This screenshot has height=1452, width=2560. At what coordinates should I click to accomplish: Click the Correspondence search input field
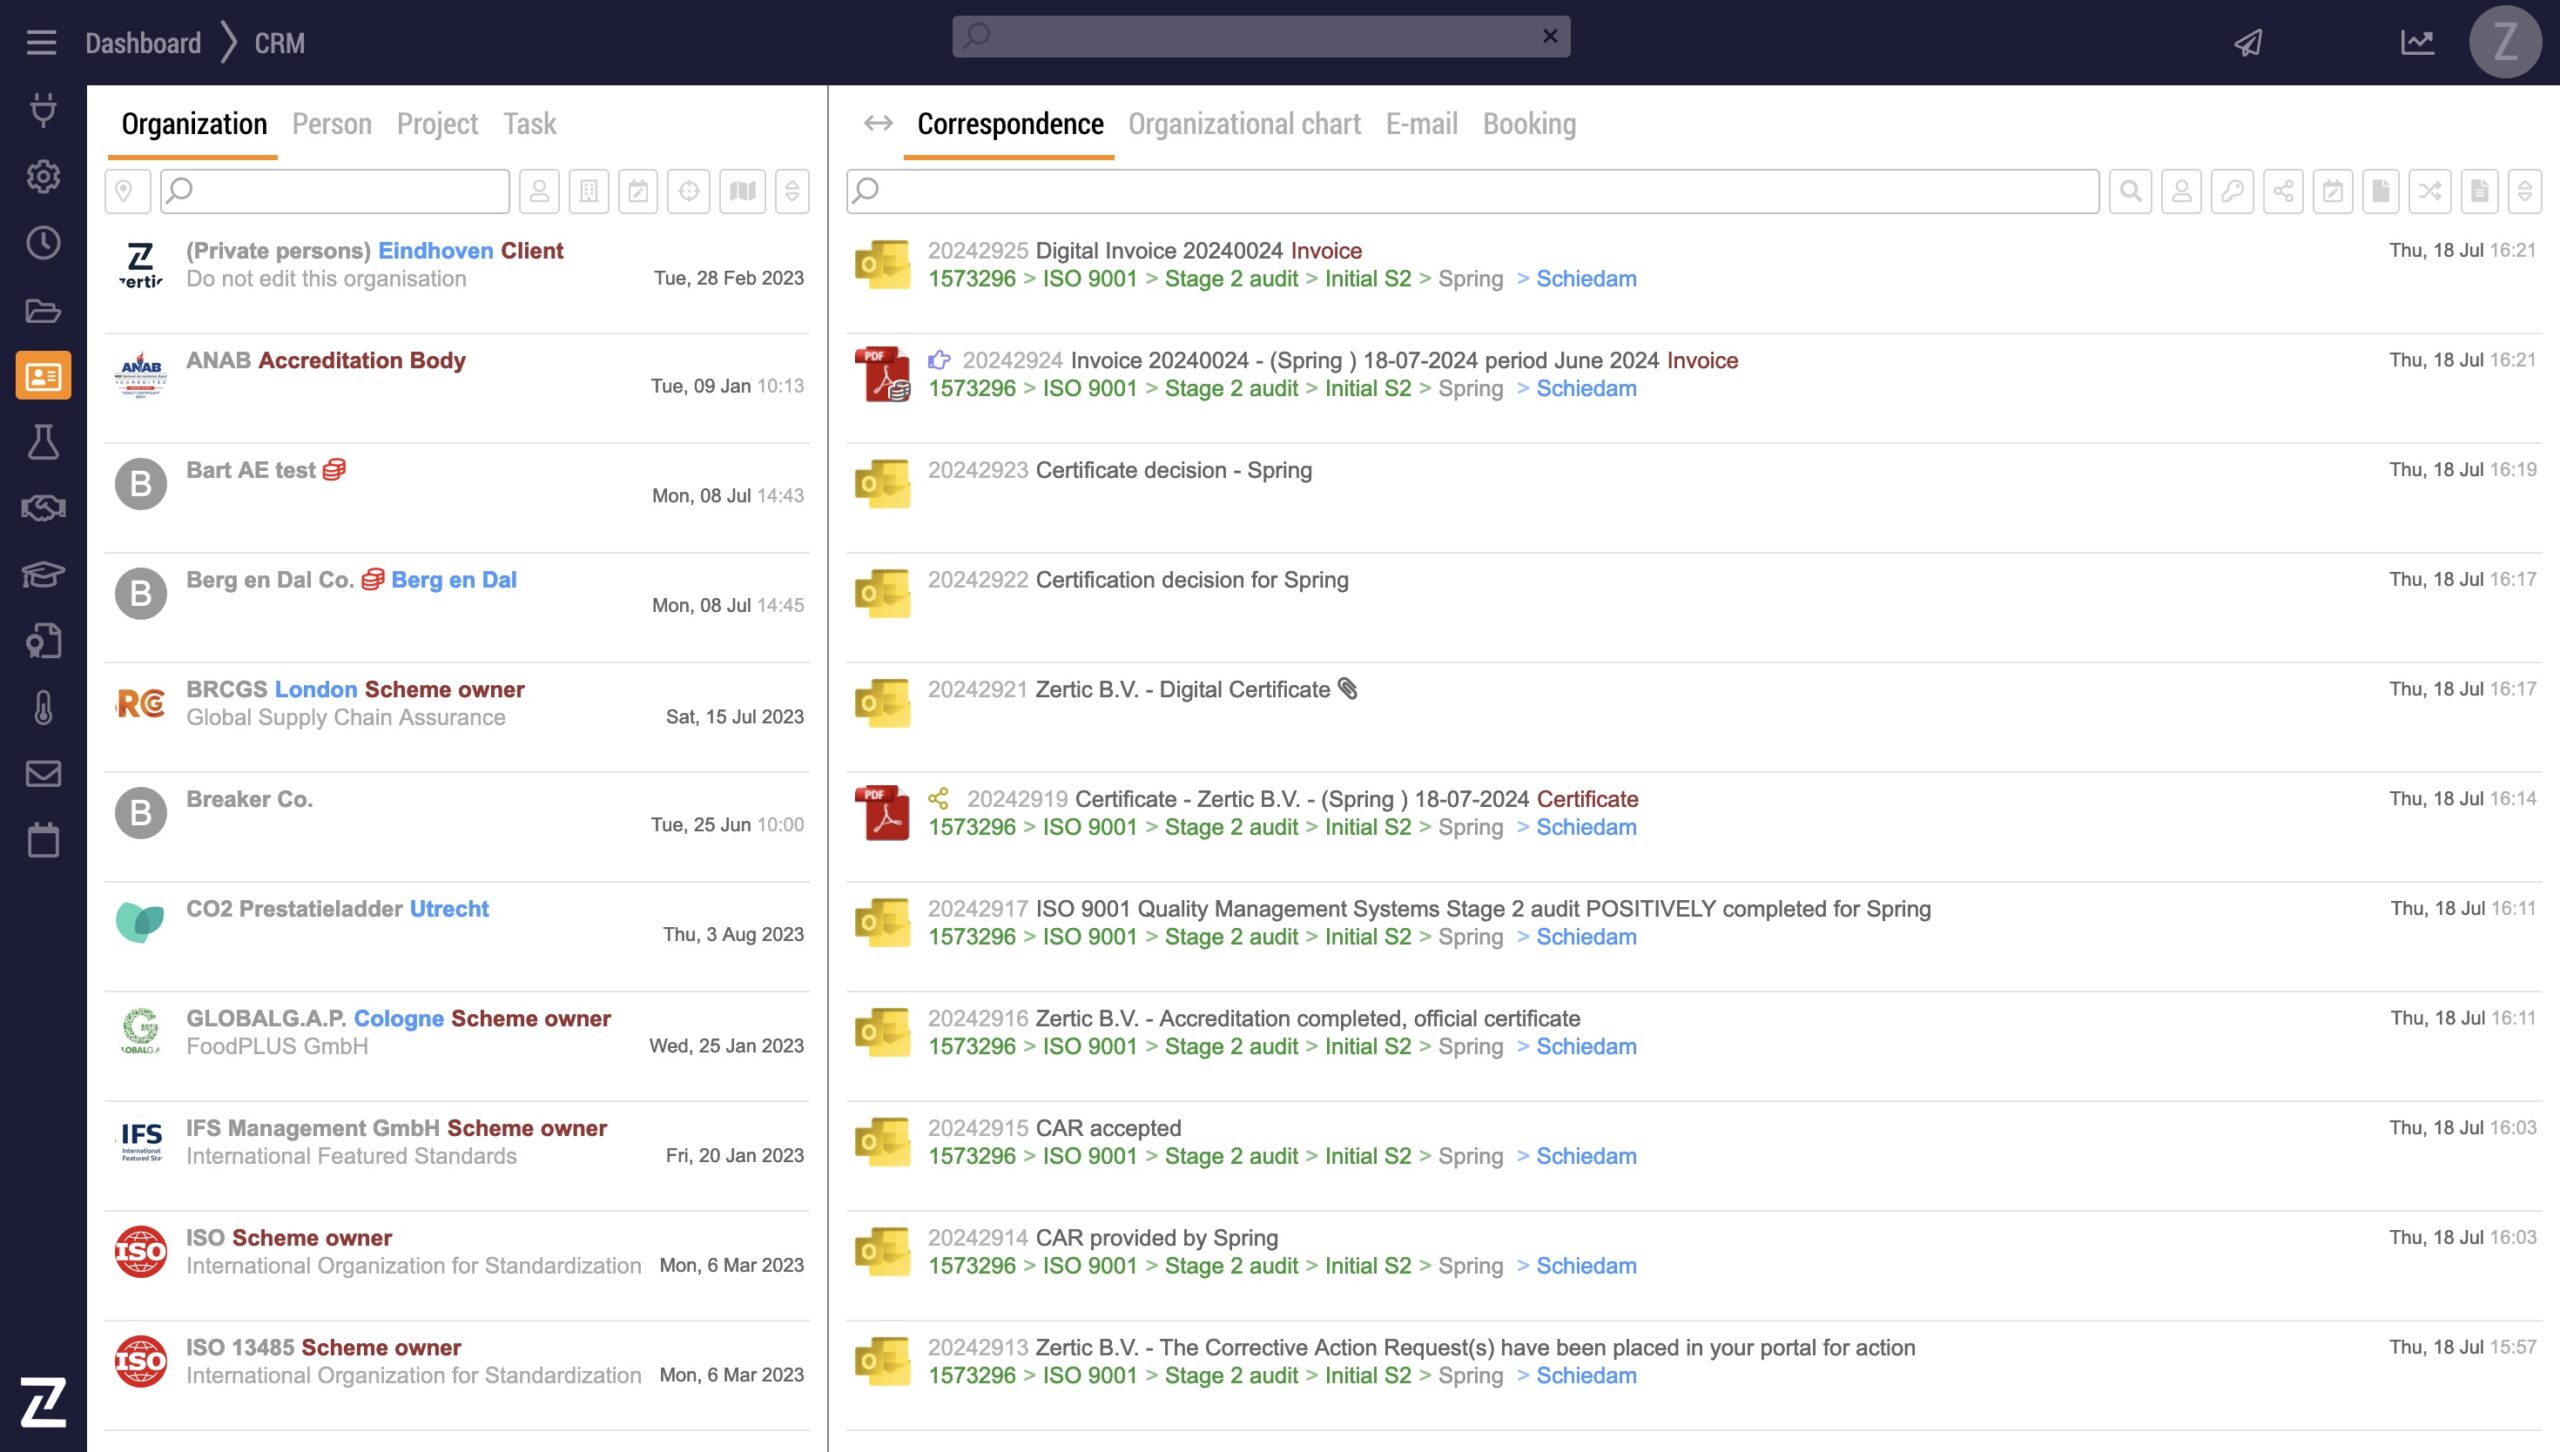[1480, 191]
